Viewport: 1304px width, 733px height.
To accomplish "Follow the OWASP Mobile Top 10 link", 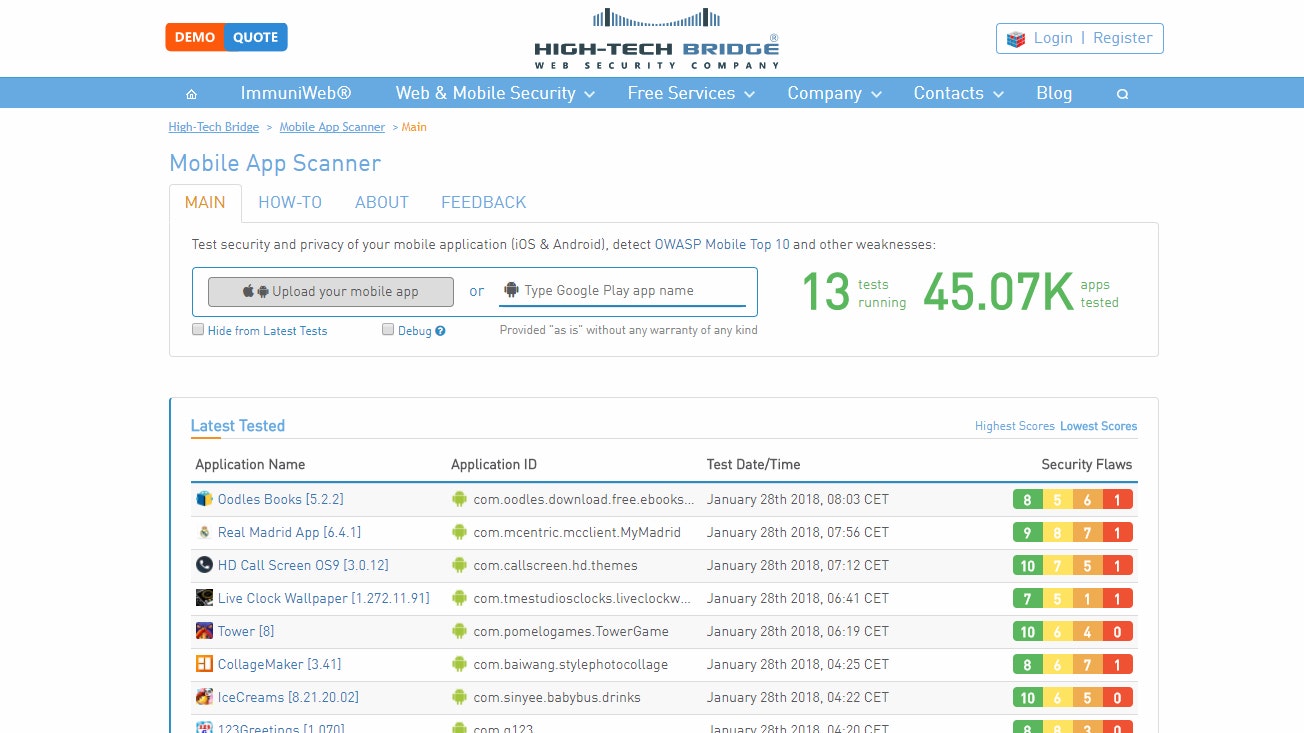I will tap(722, 244).
